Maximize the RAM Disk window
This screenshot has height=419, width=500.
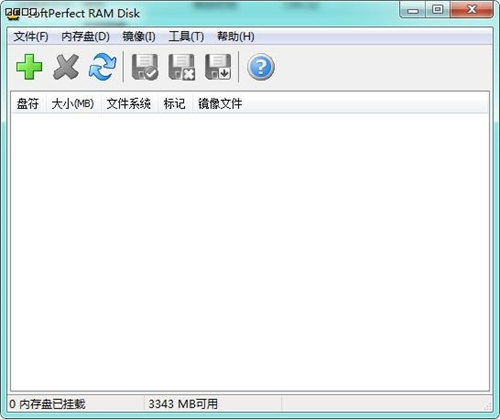click(x=438, y=9)
